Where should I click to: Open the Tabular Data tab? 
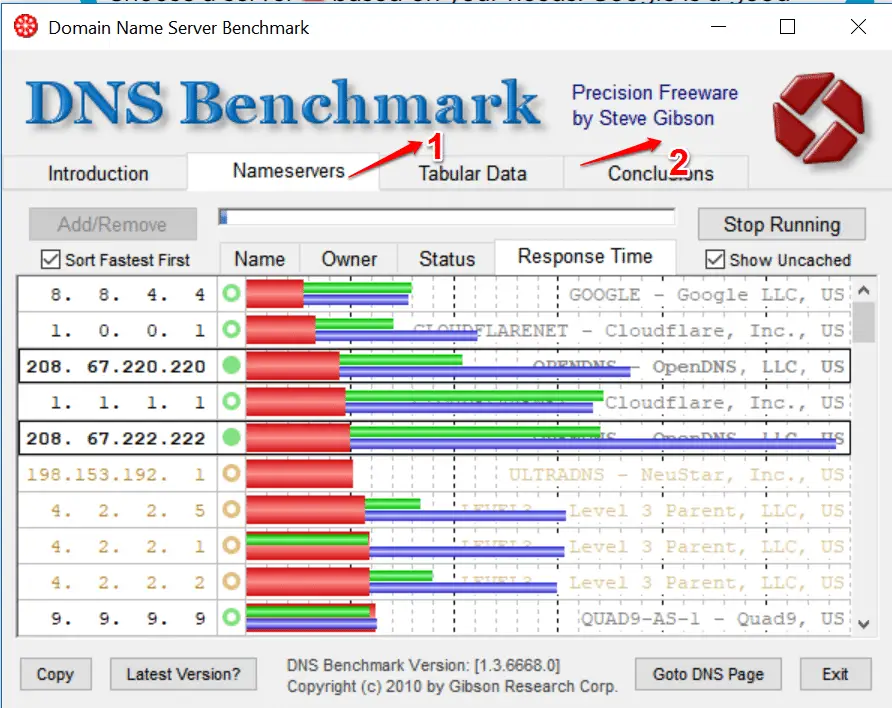472,173
